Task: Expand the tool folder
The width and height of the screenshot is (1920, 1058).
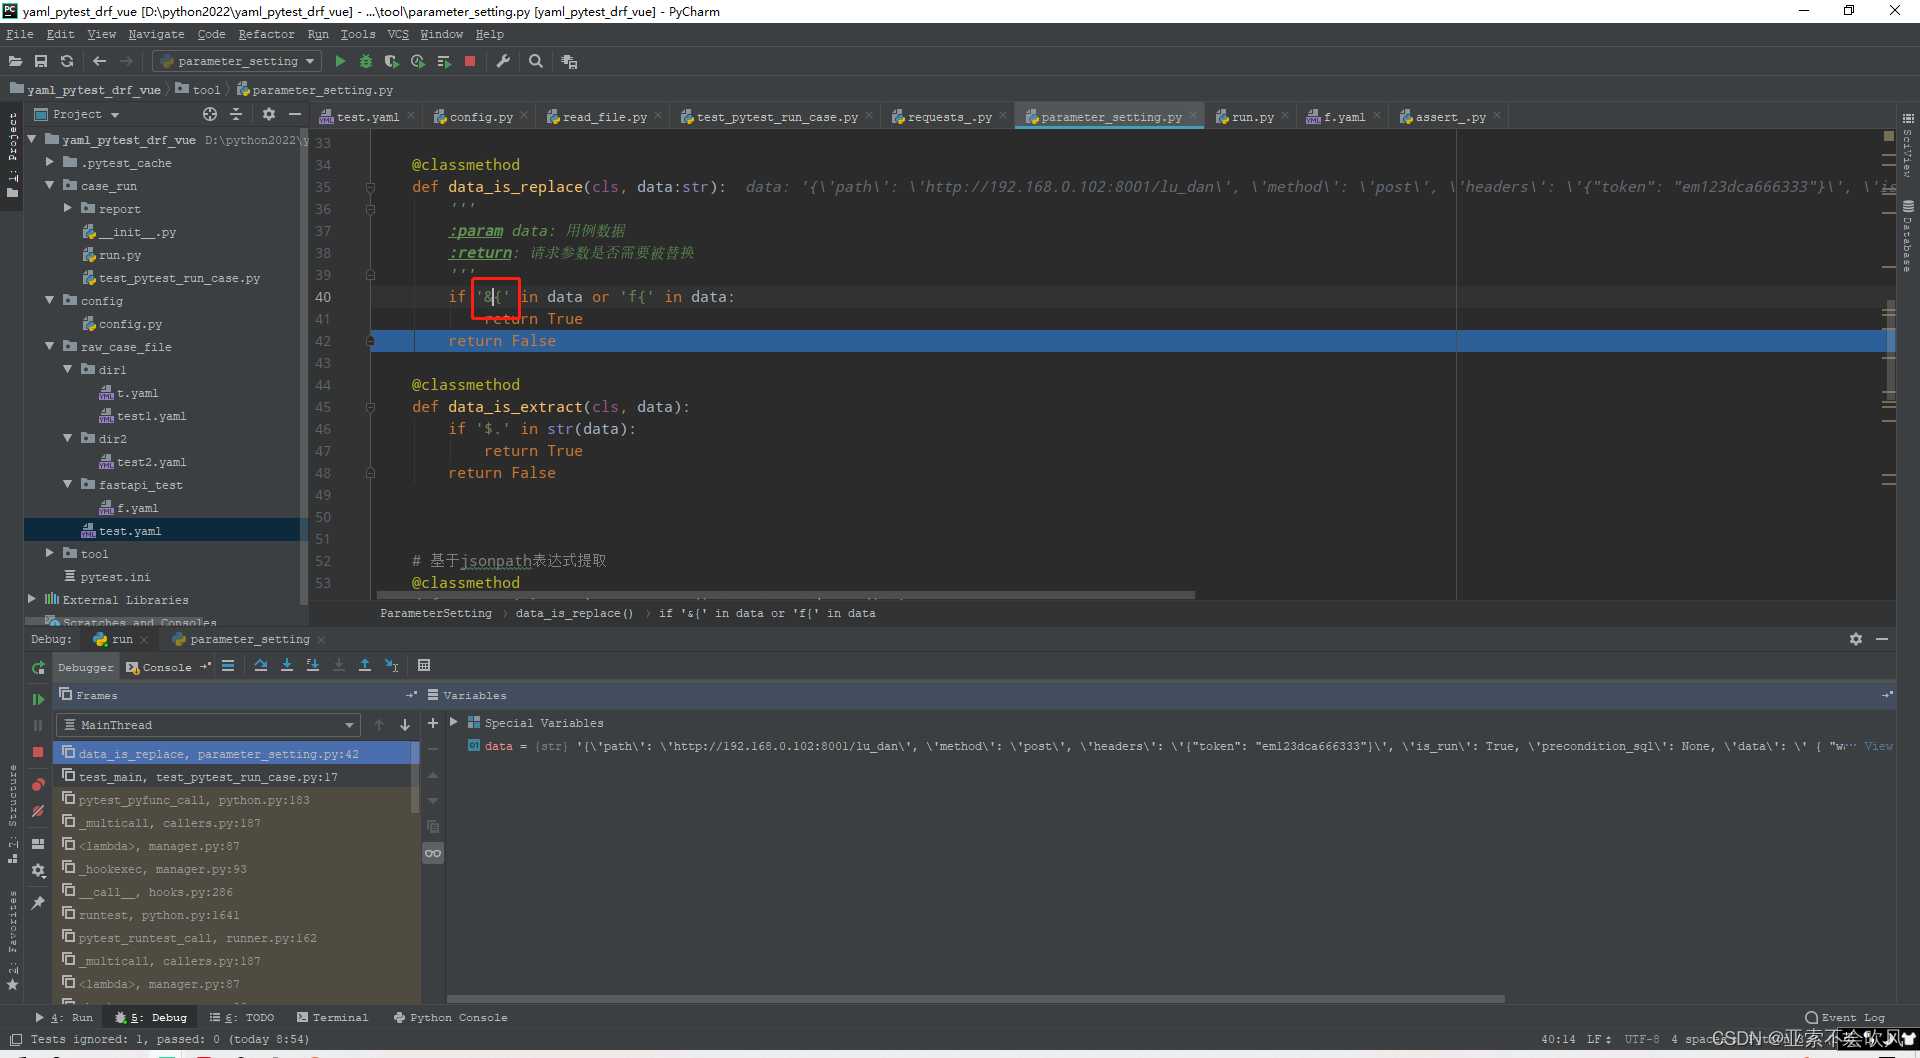Action: point(50,553)
